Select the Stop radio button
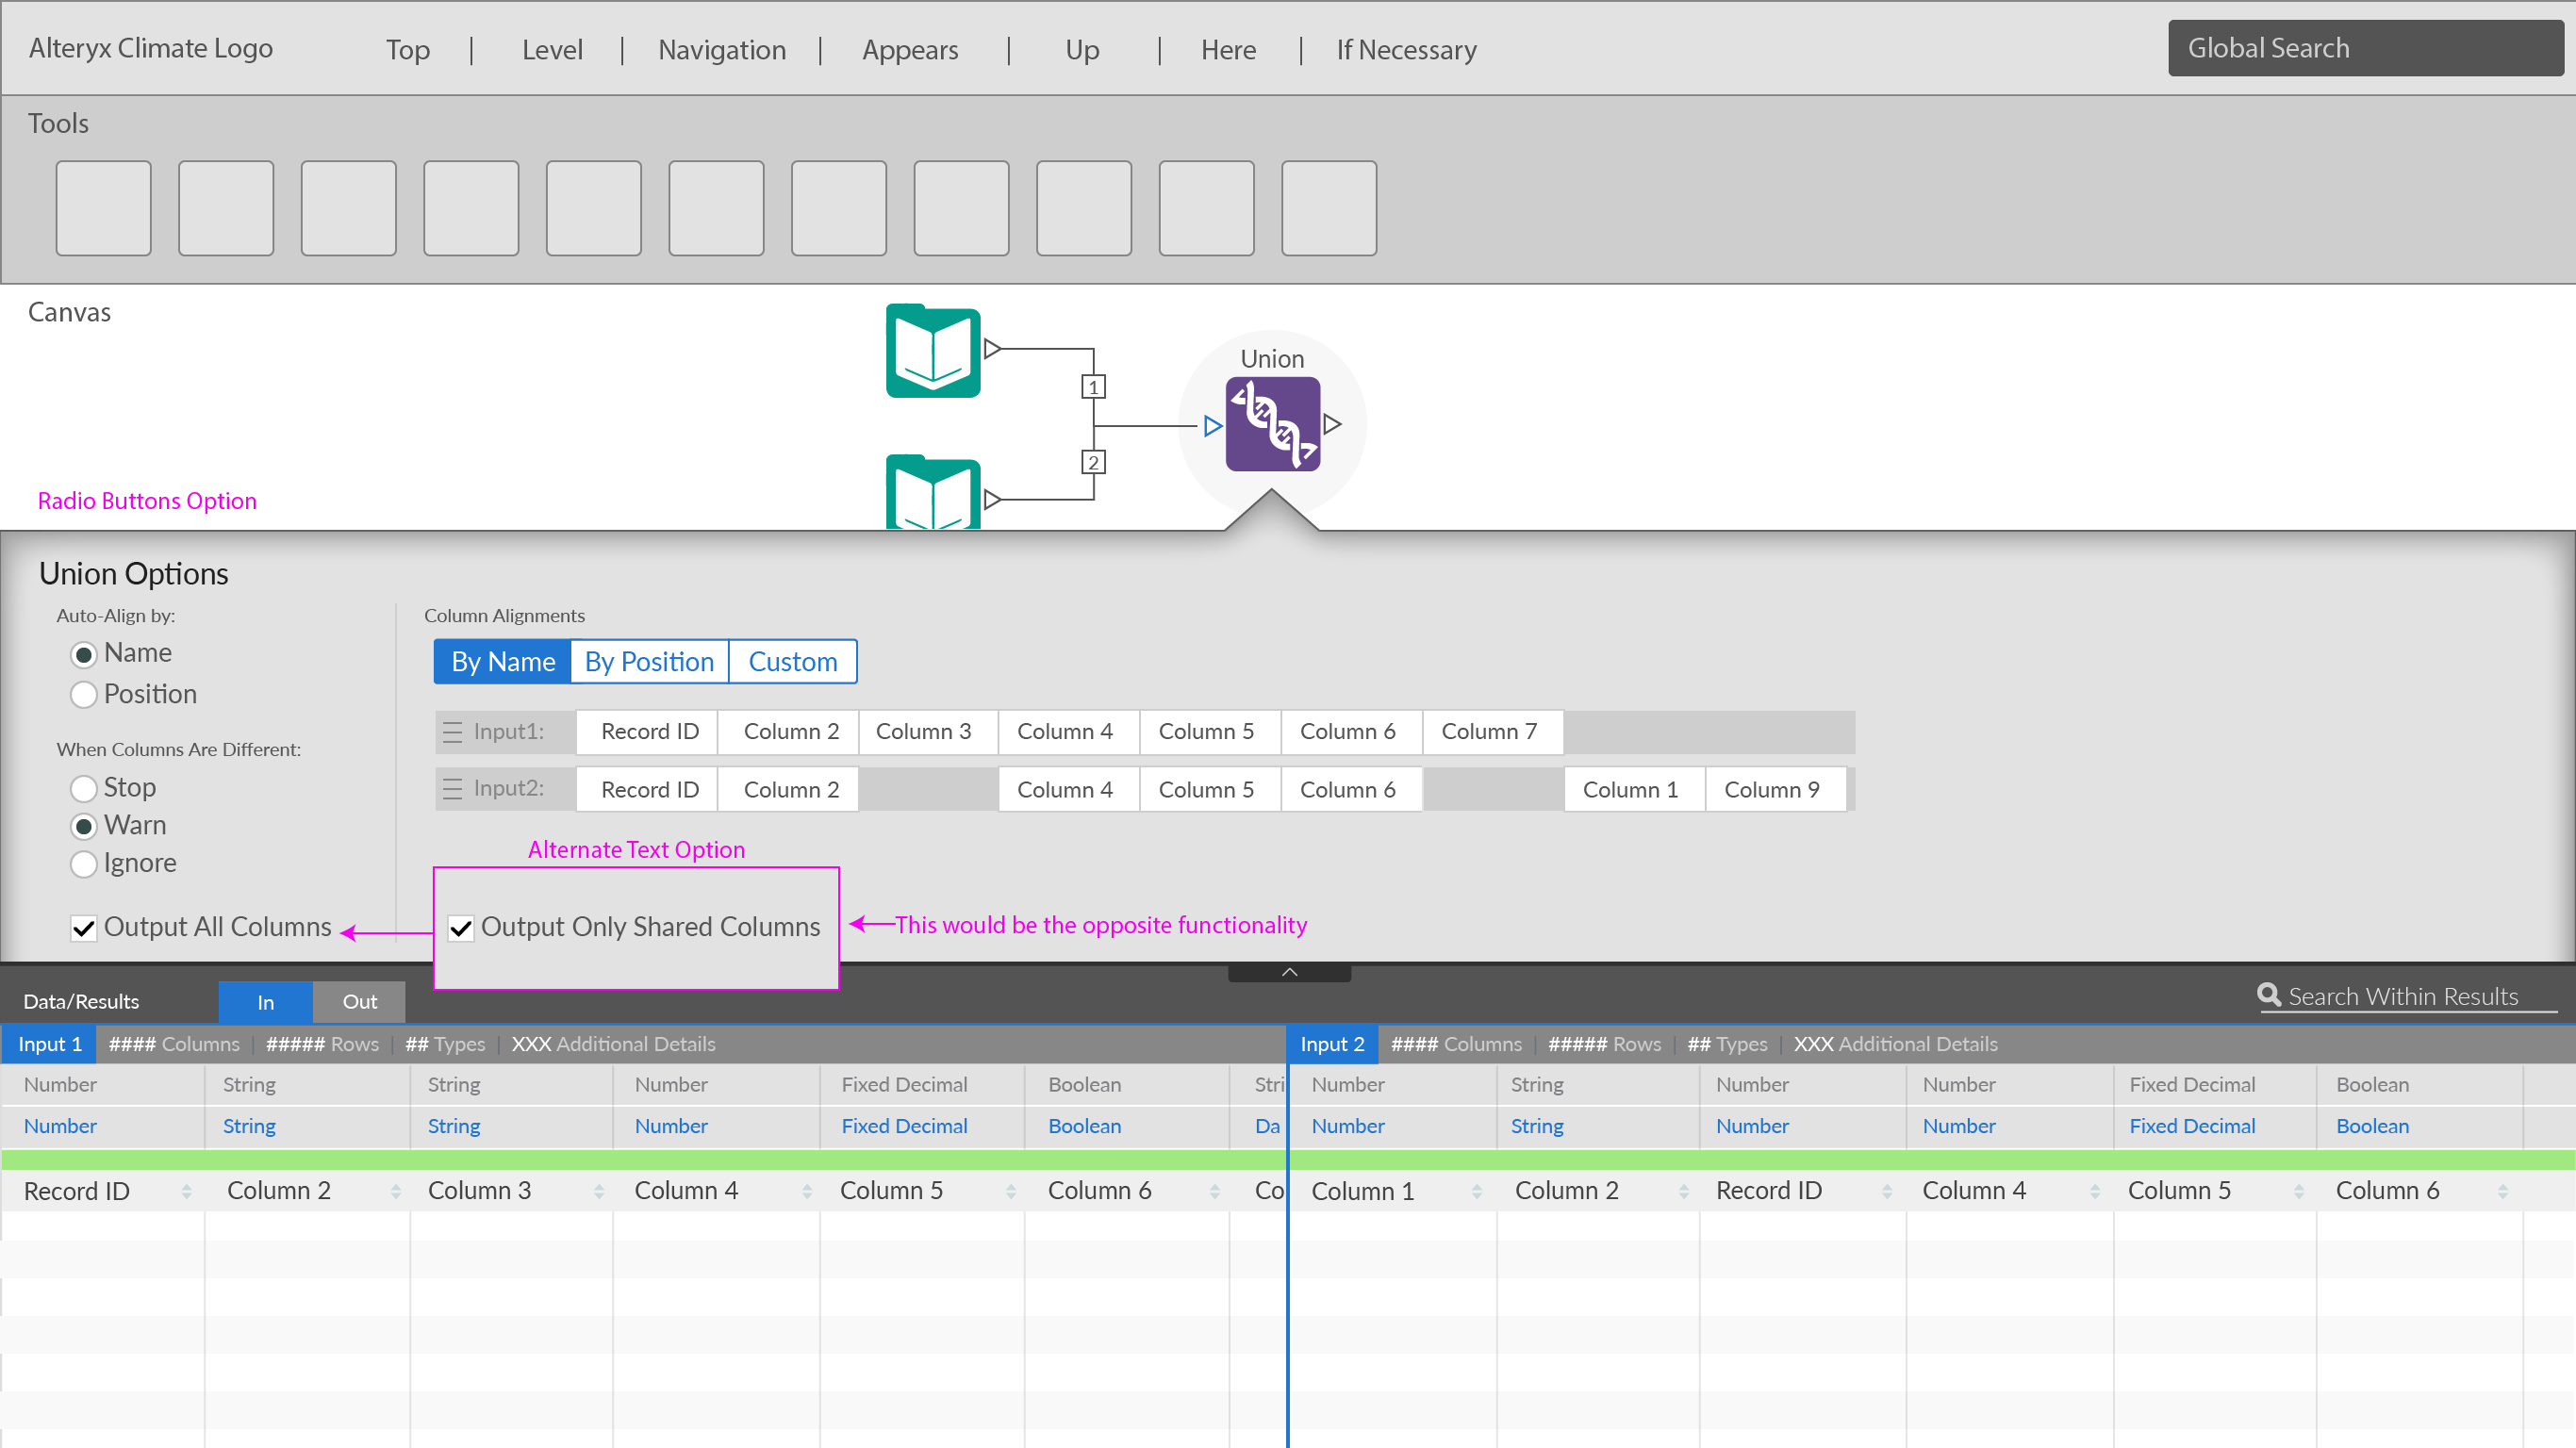The height and width of the screenshot is (1448, 2576). (x=84, y=788)
